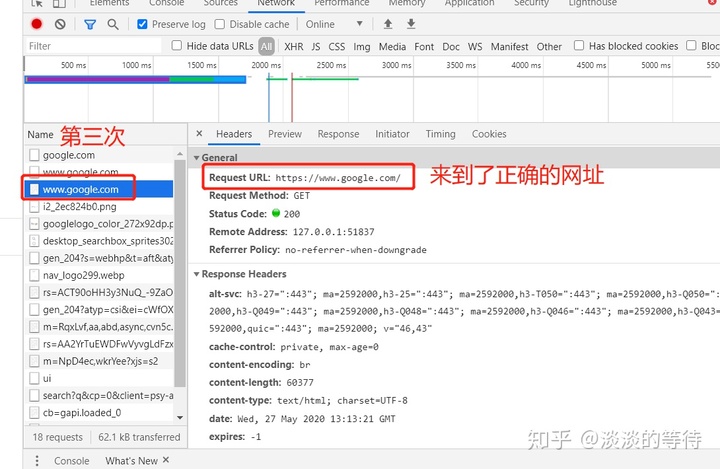Switch to the Preview tab
The height and width of the screenshot is (469, 720).
click(x=285, y=134)
